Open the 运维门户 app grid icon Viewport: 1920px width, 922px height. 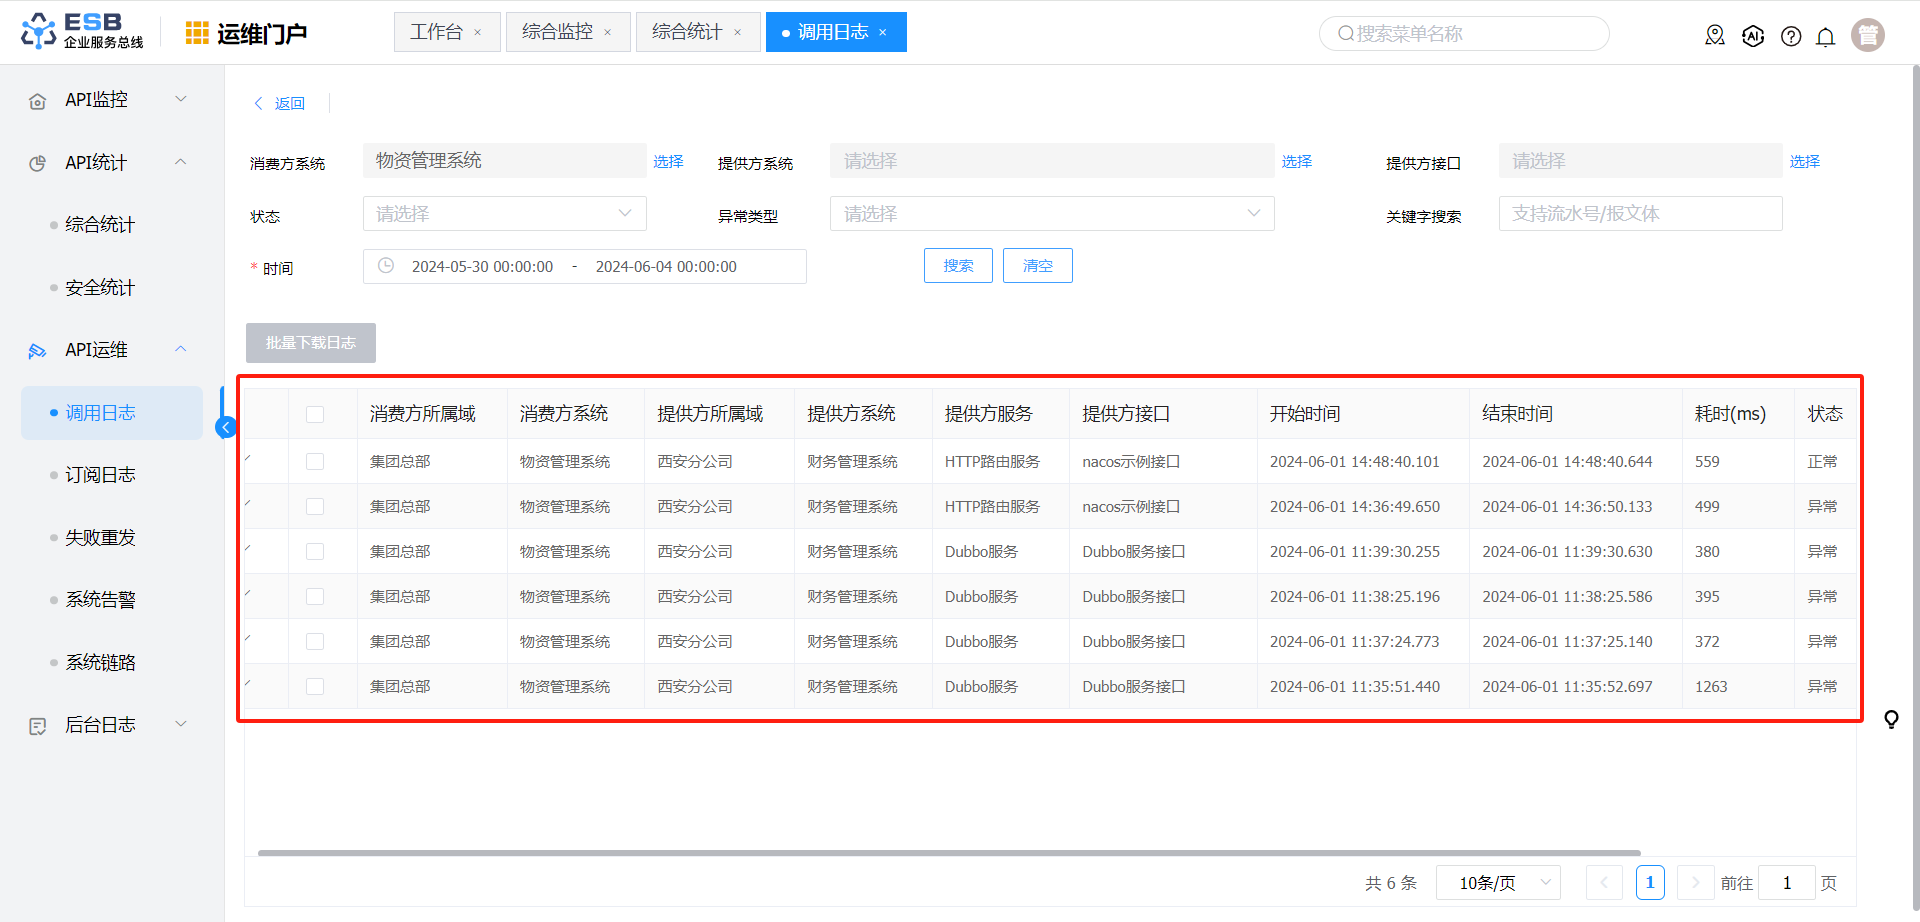tap(197, 33)
